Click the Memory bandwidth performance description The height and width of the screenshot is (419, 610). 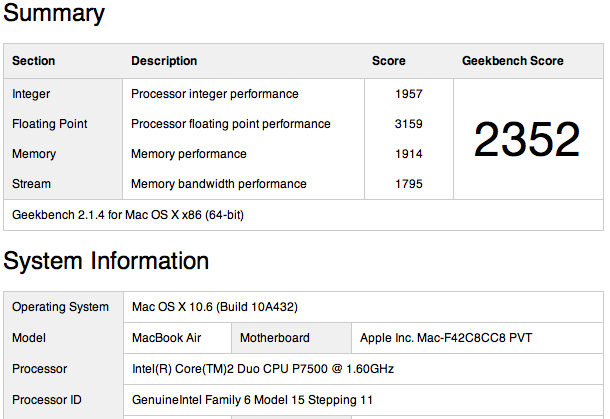tap(219, 184)
